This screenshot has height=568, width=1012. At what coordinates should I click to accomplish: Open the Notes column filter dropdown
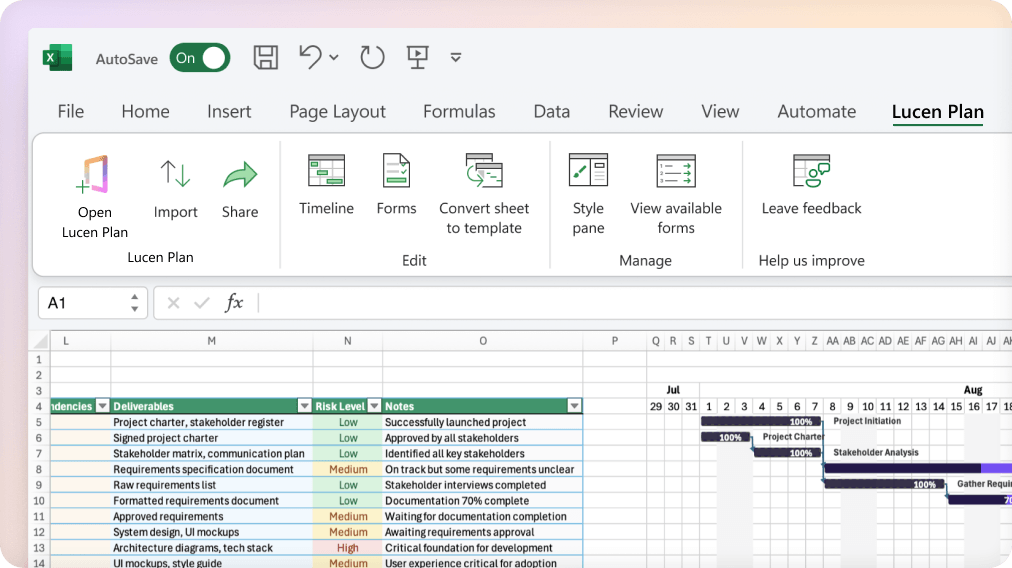point(574,406)
